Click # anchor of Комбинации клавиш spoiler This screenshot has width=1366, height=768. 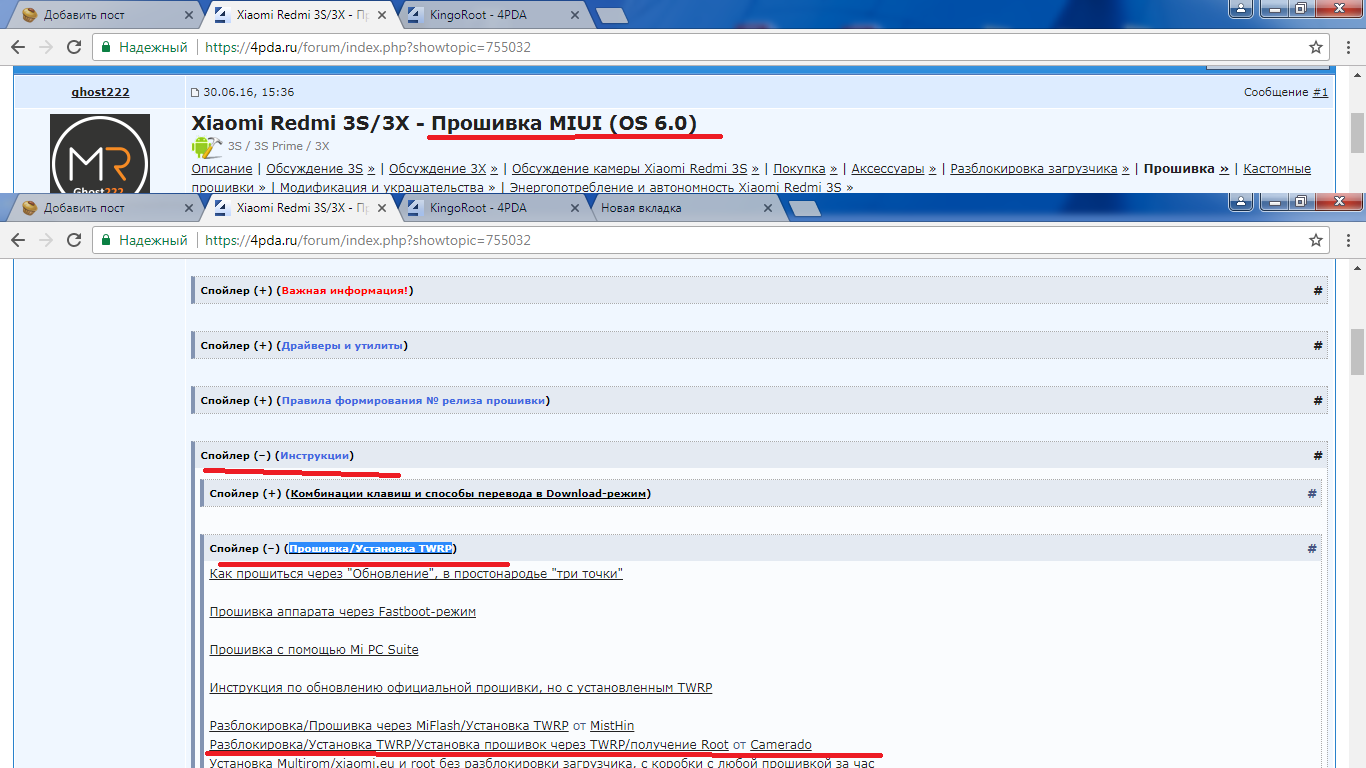pyautogui.click(x=1312, y=493)
